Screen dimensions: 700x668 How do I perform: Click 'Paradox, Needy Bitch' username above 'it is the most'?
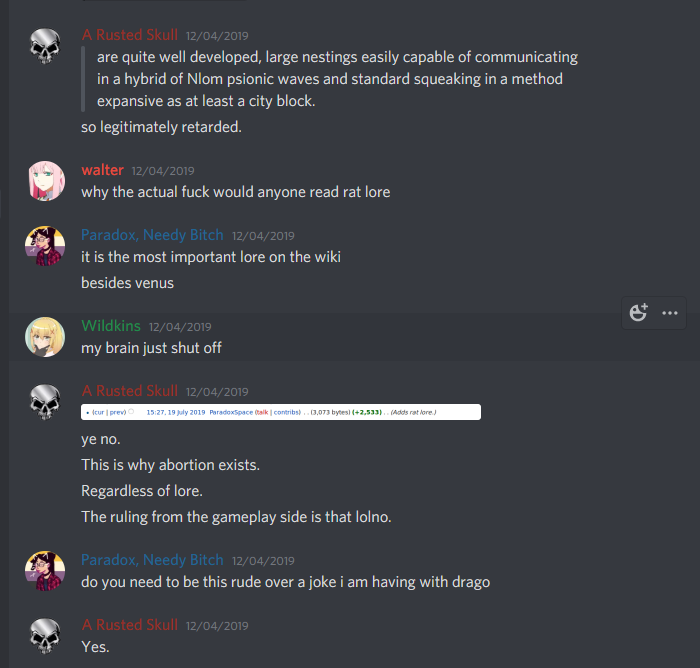(152, 235)
